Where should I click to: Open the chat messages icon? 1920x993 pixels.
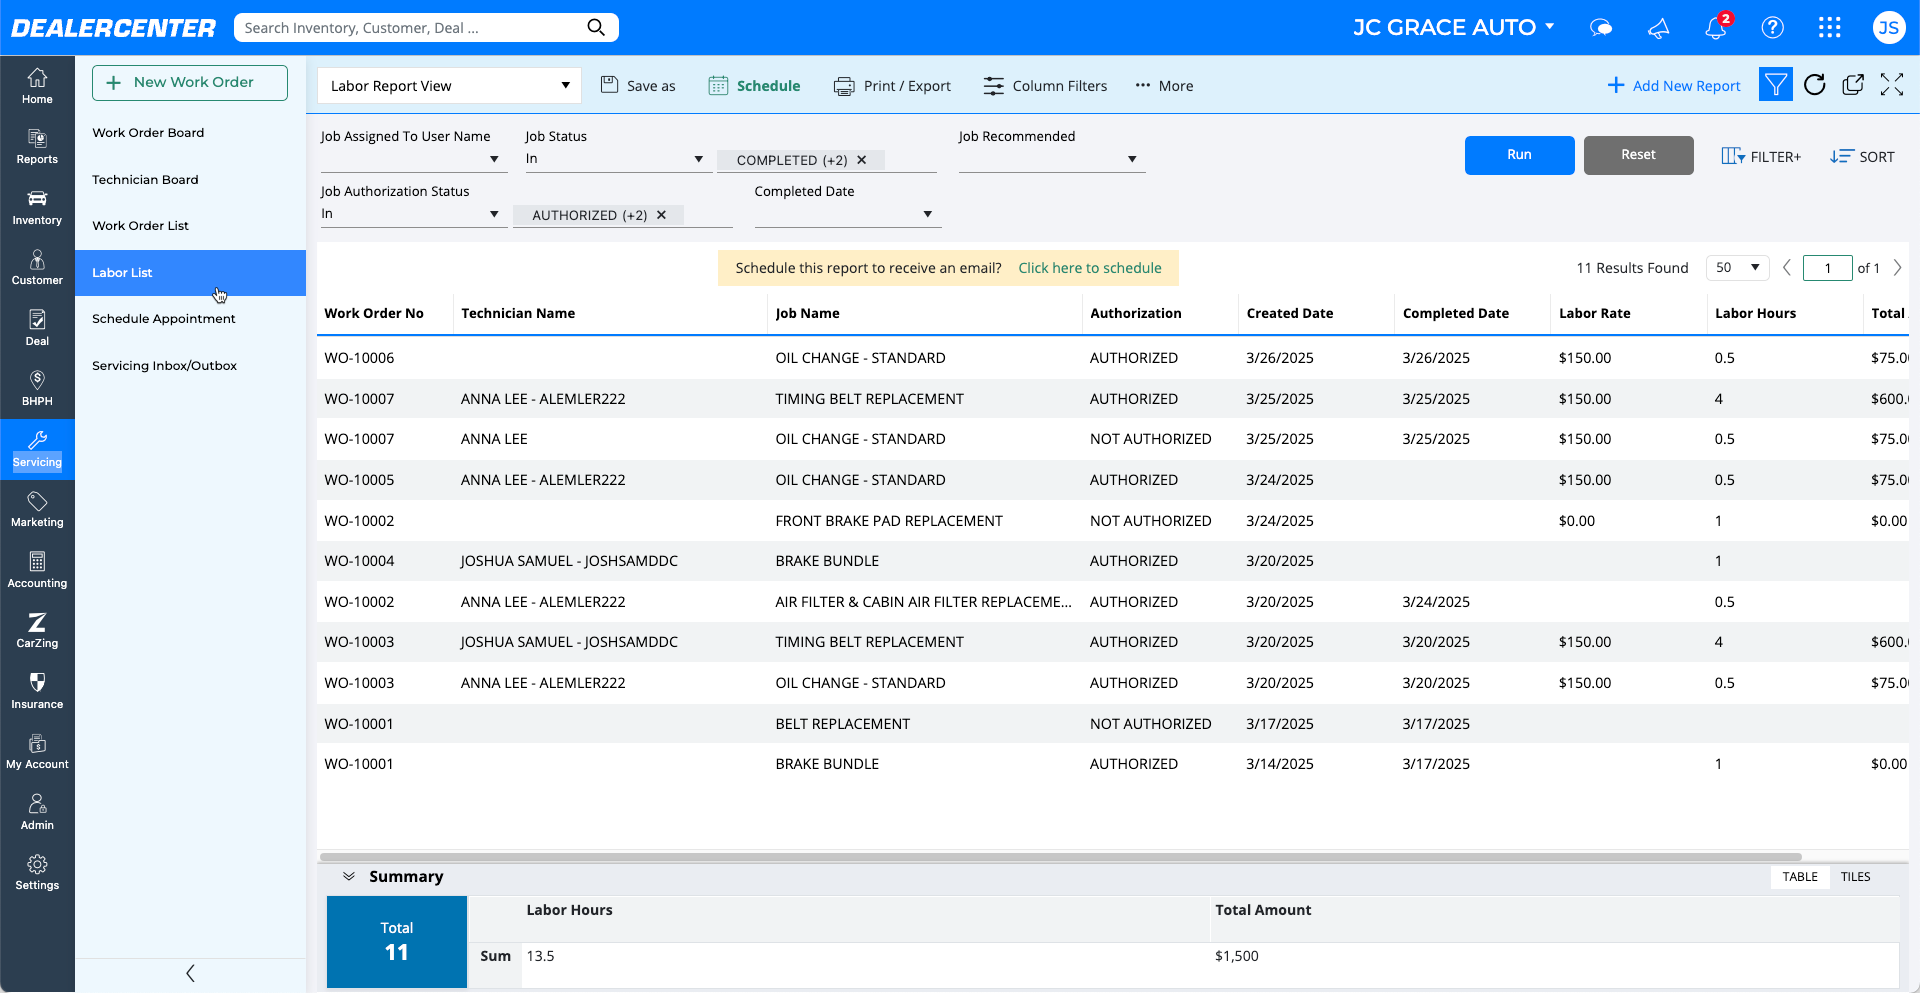point(1601,28)
